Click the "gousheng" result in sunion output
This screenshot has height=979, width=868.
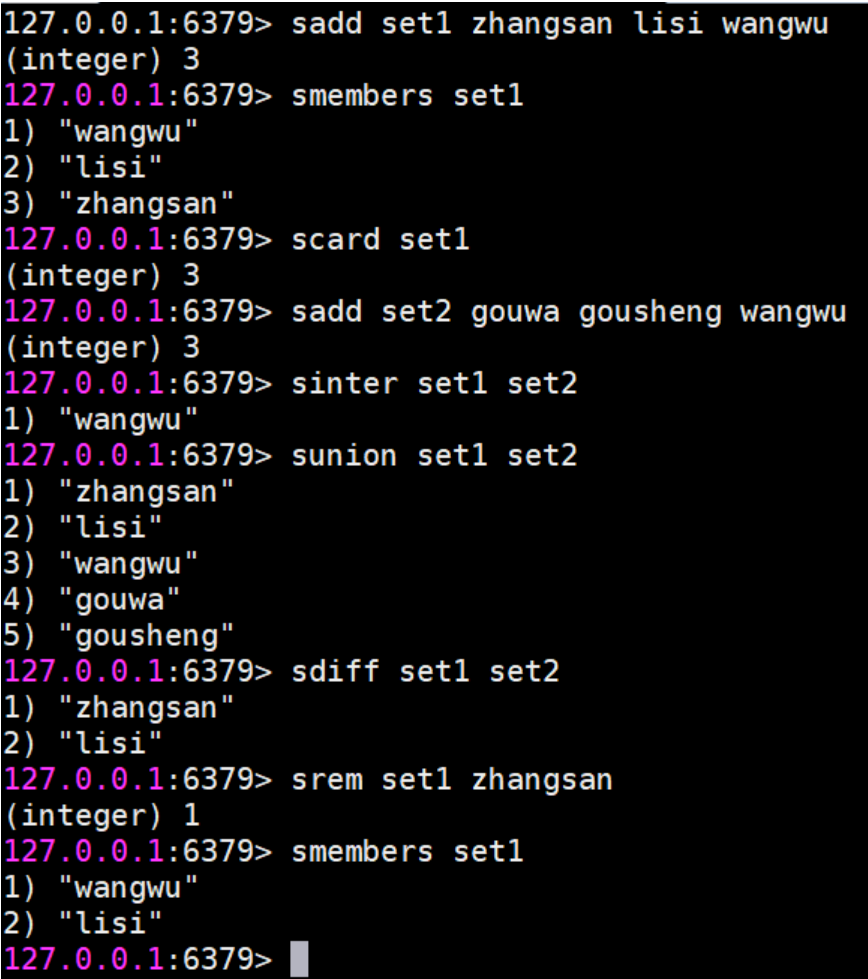pos(119,637)
